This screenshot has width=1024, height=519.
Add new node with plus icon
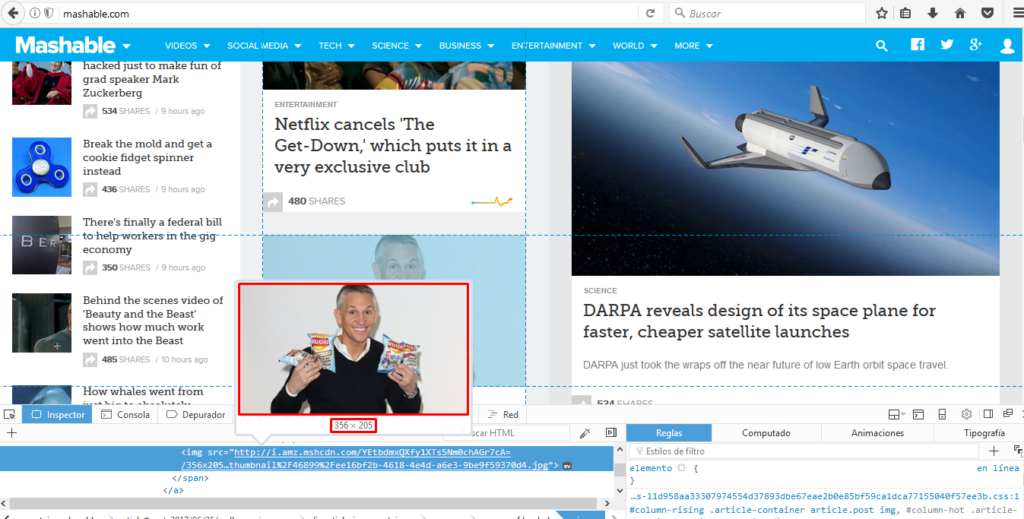pyautogui.click(x=11, y=433)
